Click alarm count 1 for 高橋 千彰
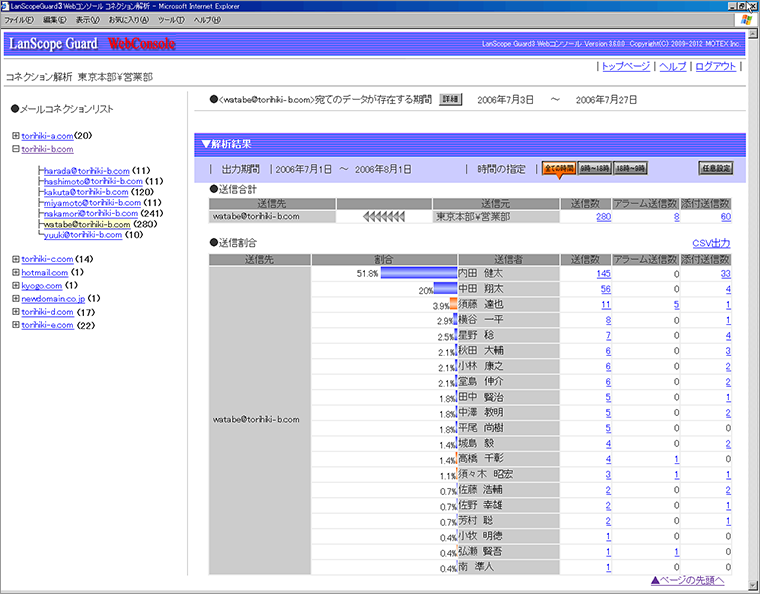Viewport: 760px width, 594px height. point(677,459)
